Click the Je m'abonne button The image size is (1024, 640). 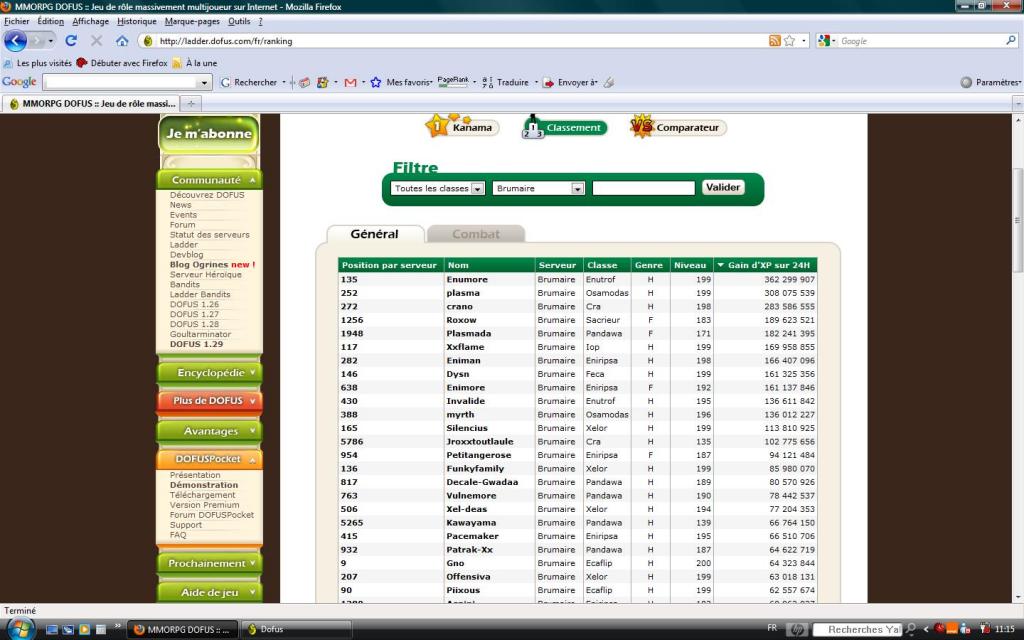coord(209,133)
